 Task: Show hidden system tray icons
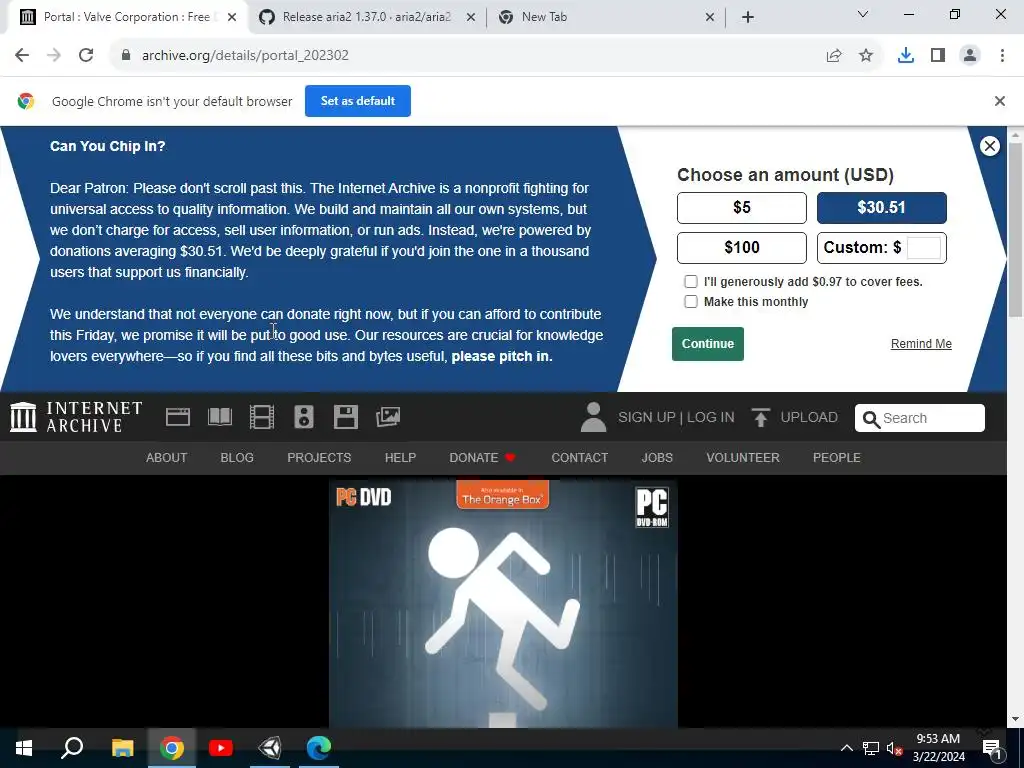846,748
